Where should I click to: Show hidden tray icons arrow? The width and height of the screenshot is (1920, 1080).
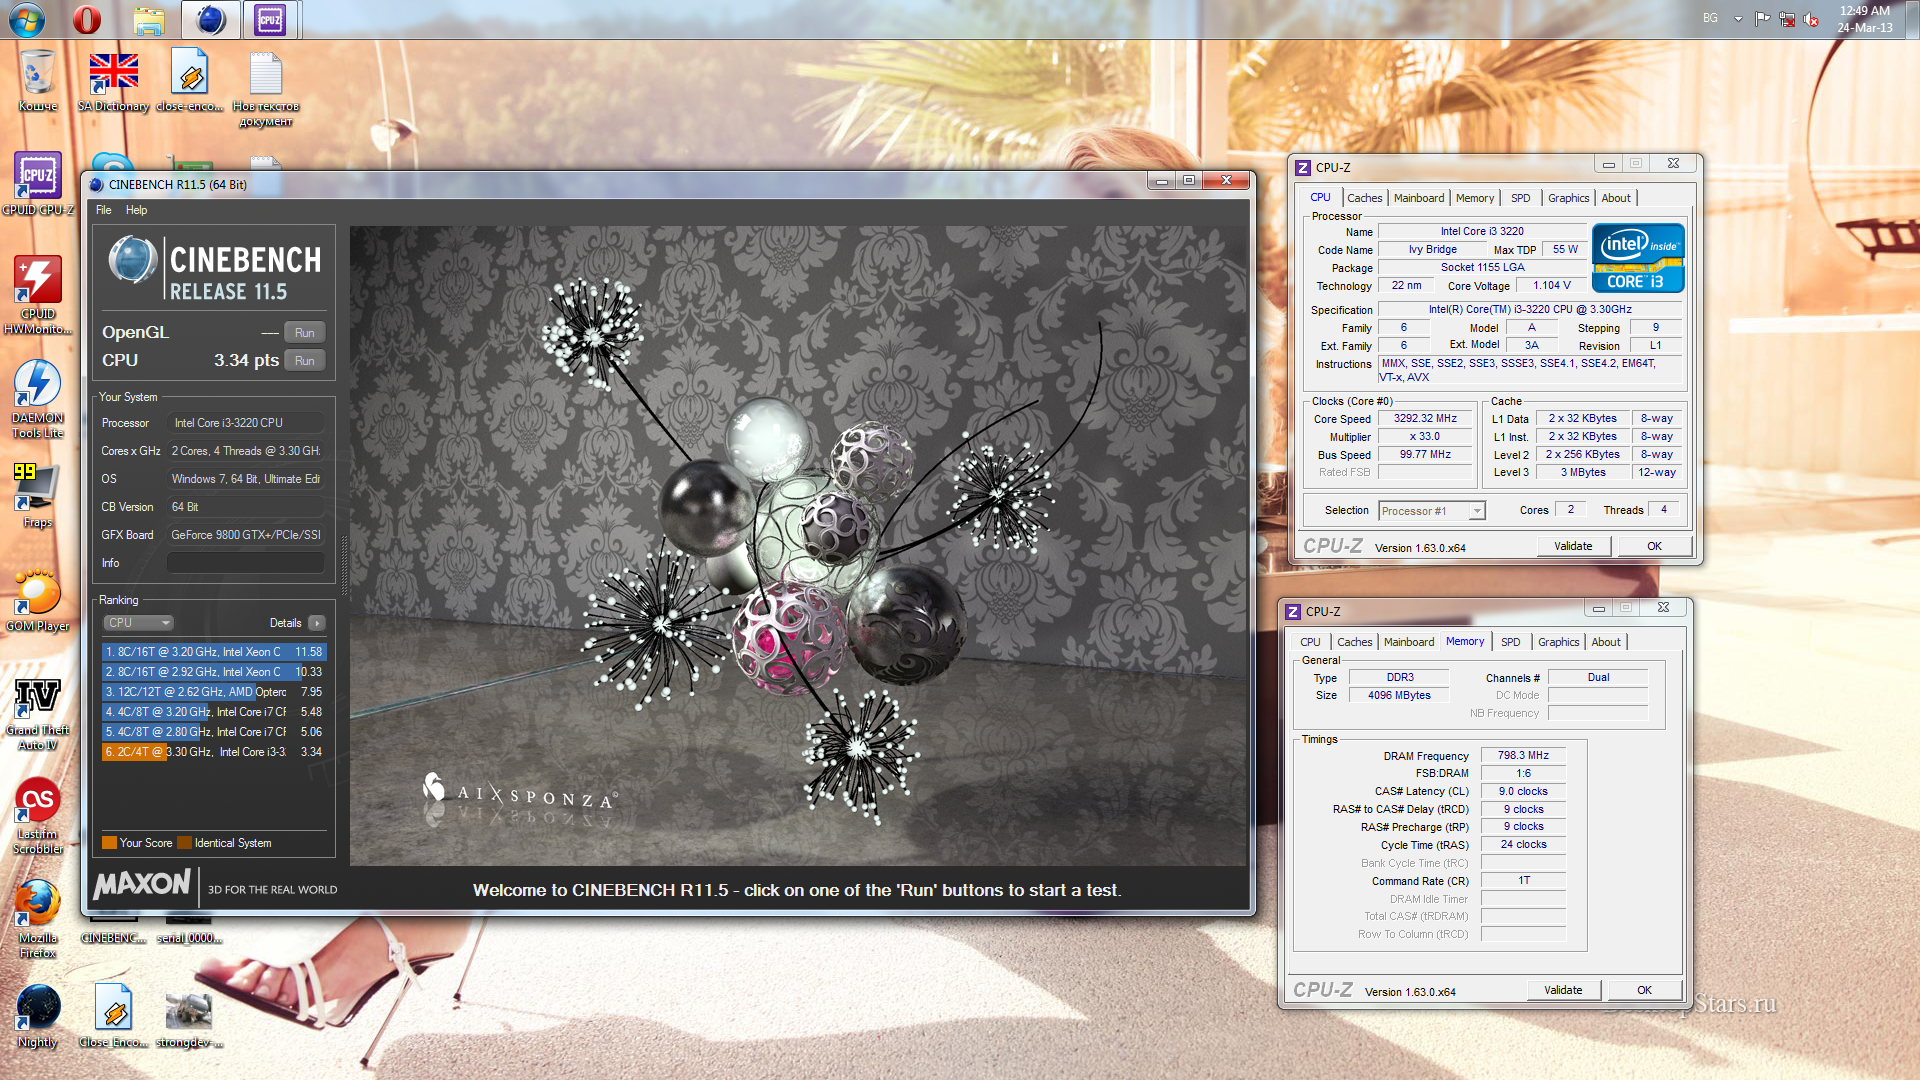click(1738, 19)
